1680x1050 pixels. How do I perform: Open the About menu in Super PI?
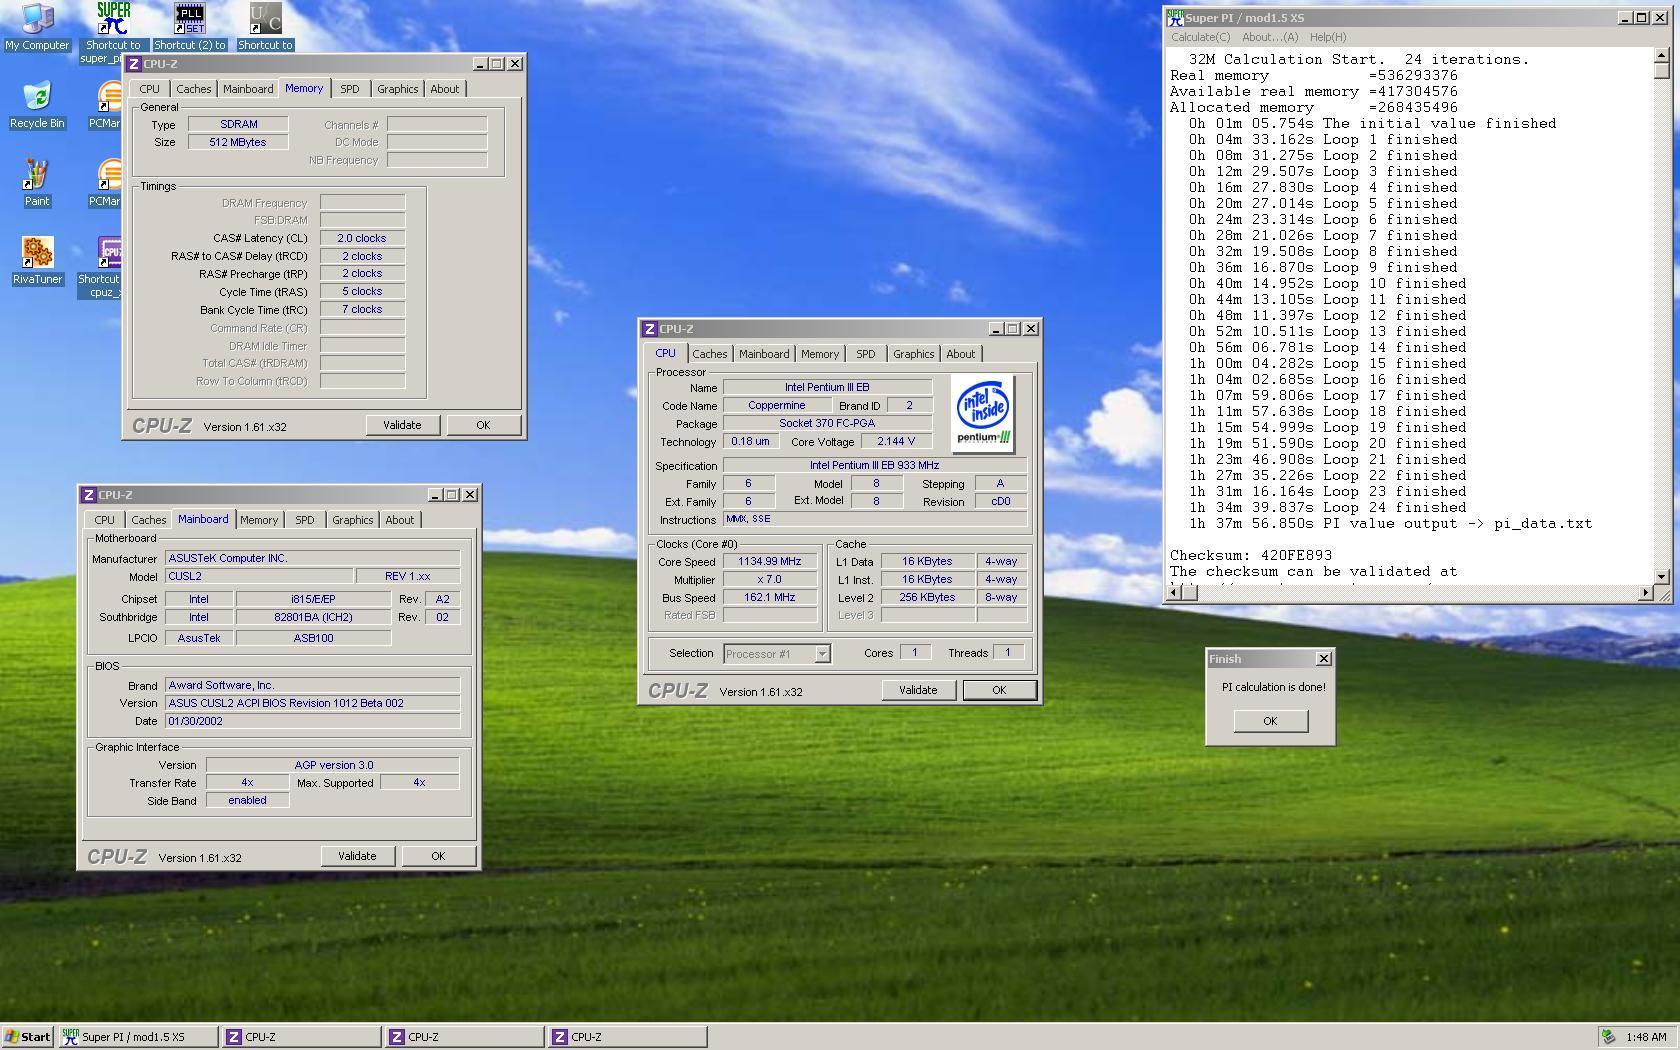point(1270,37)
